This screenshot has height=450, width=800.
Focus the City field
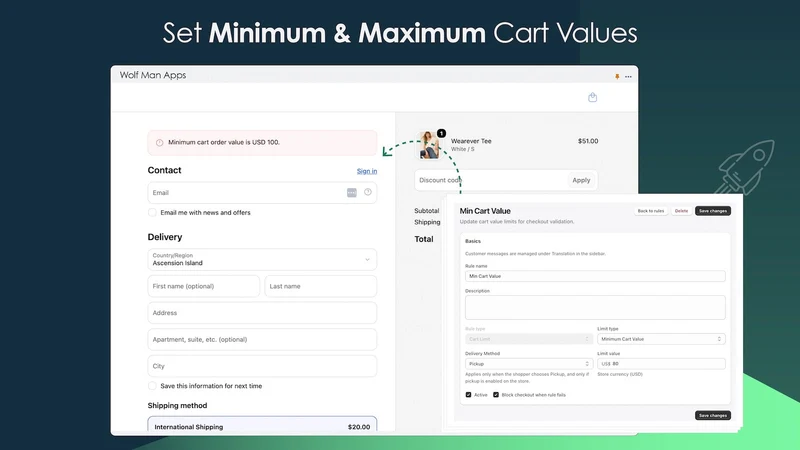click(262, 366)
